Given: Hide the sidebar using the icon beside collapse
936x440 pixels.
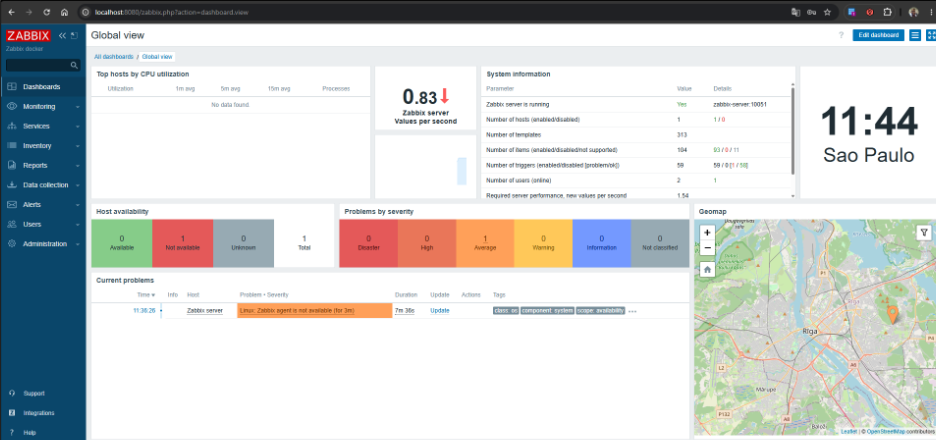Looking at the screenshot, I should click(x=74, y=35).
